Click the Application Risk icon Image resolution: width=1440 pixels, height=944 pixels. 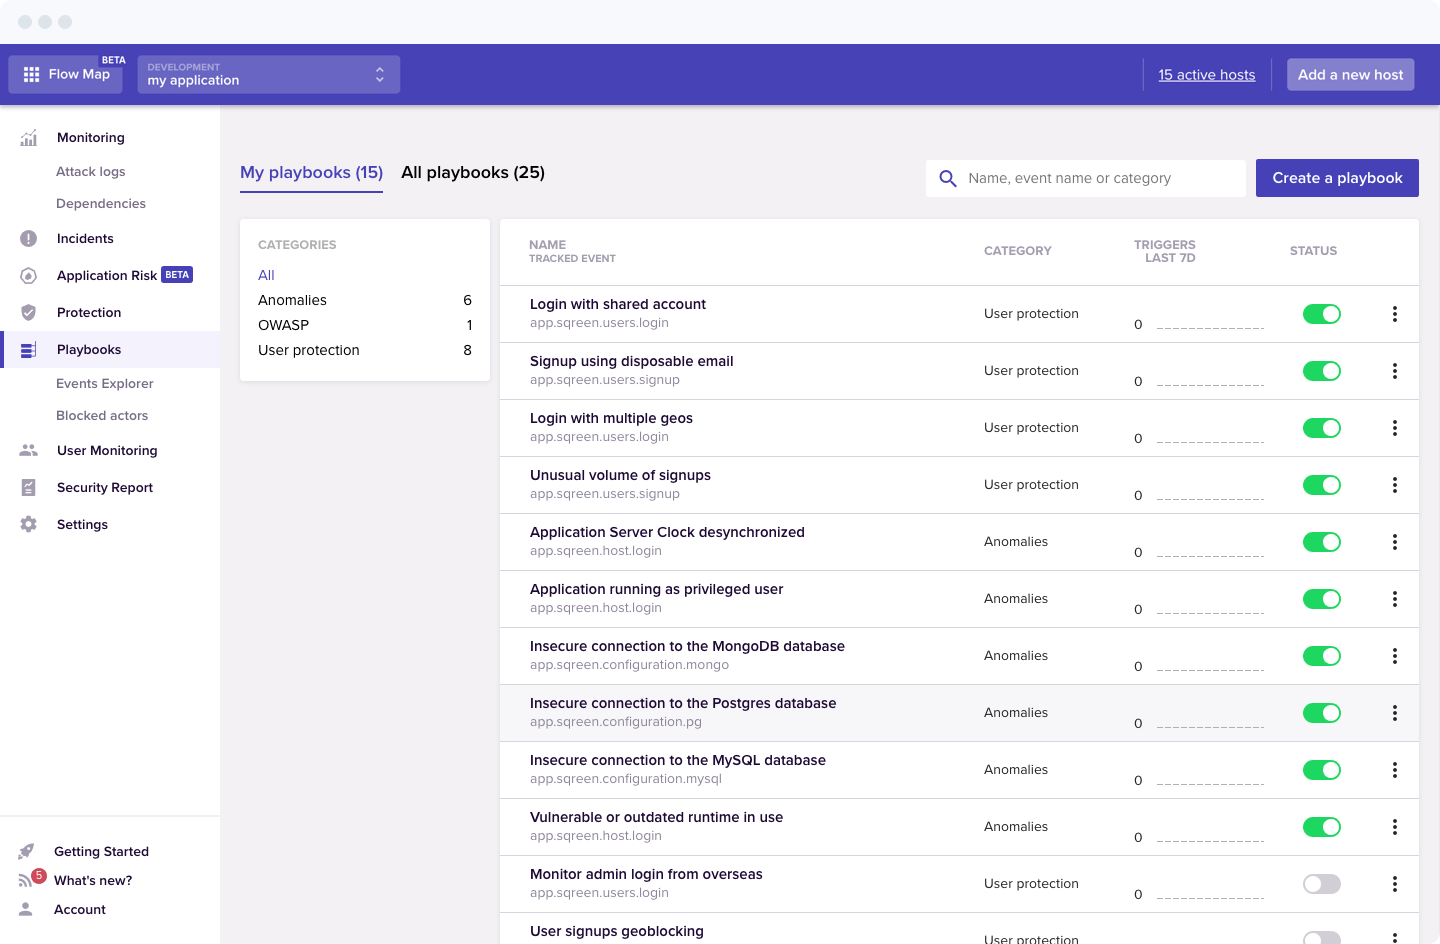coord(29,276)
